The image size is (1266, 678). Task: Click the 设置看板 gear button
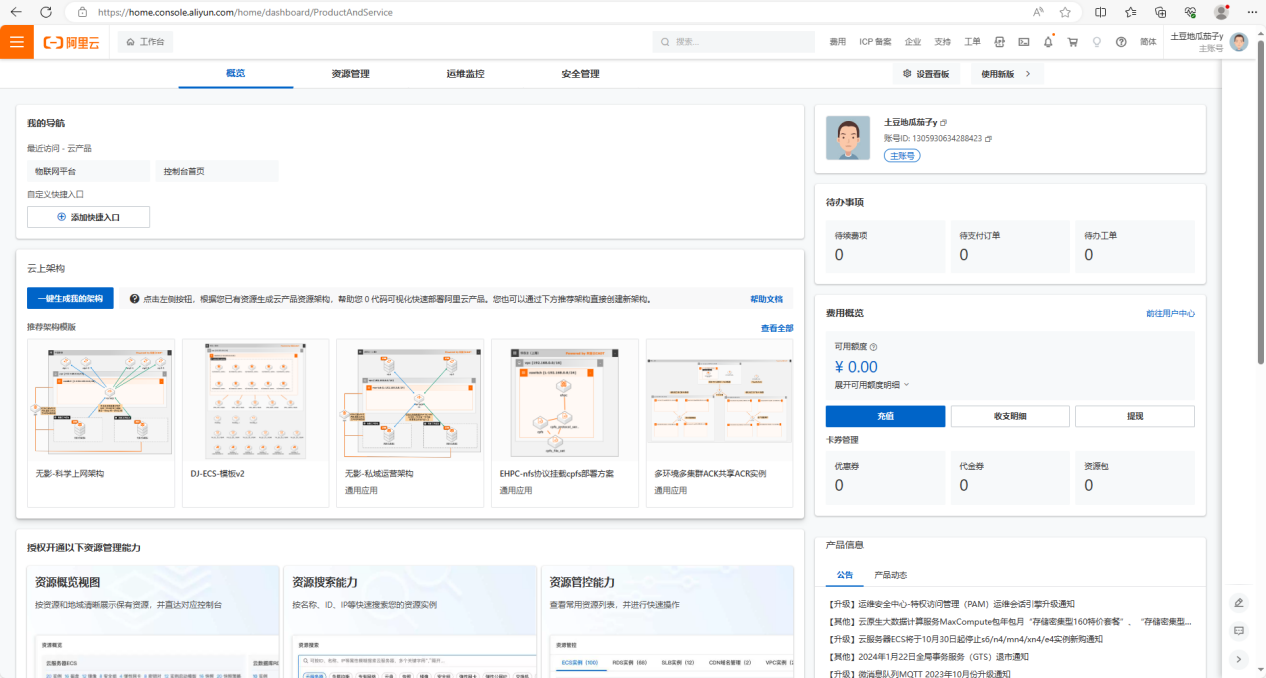point(925,74)
